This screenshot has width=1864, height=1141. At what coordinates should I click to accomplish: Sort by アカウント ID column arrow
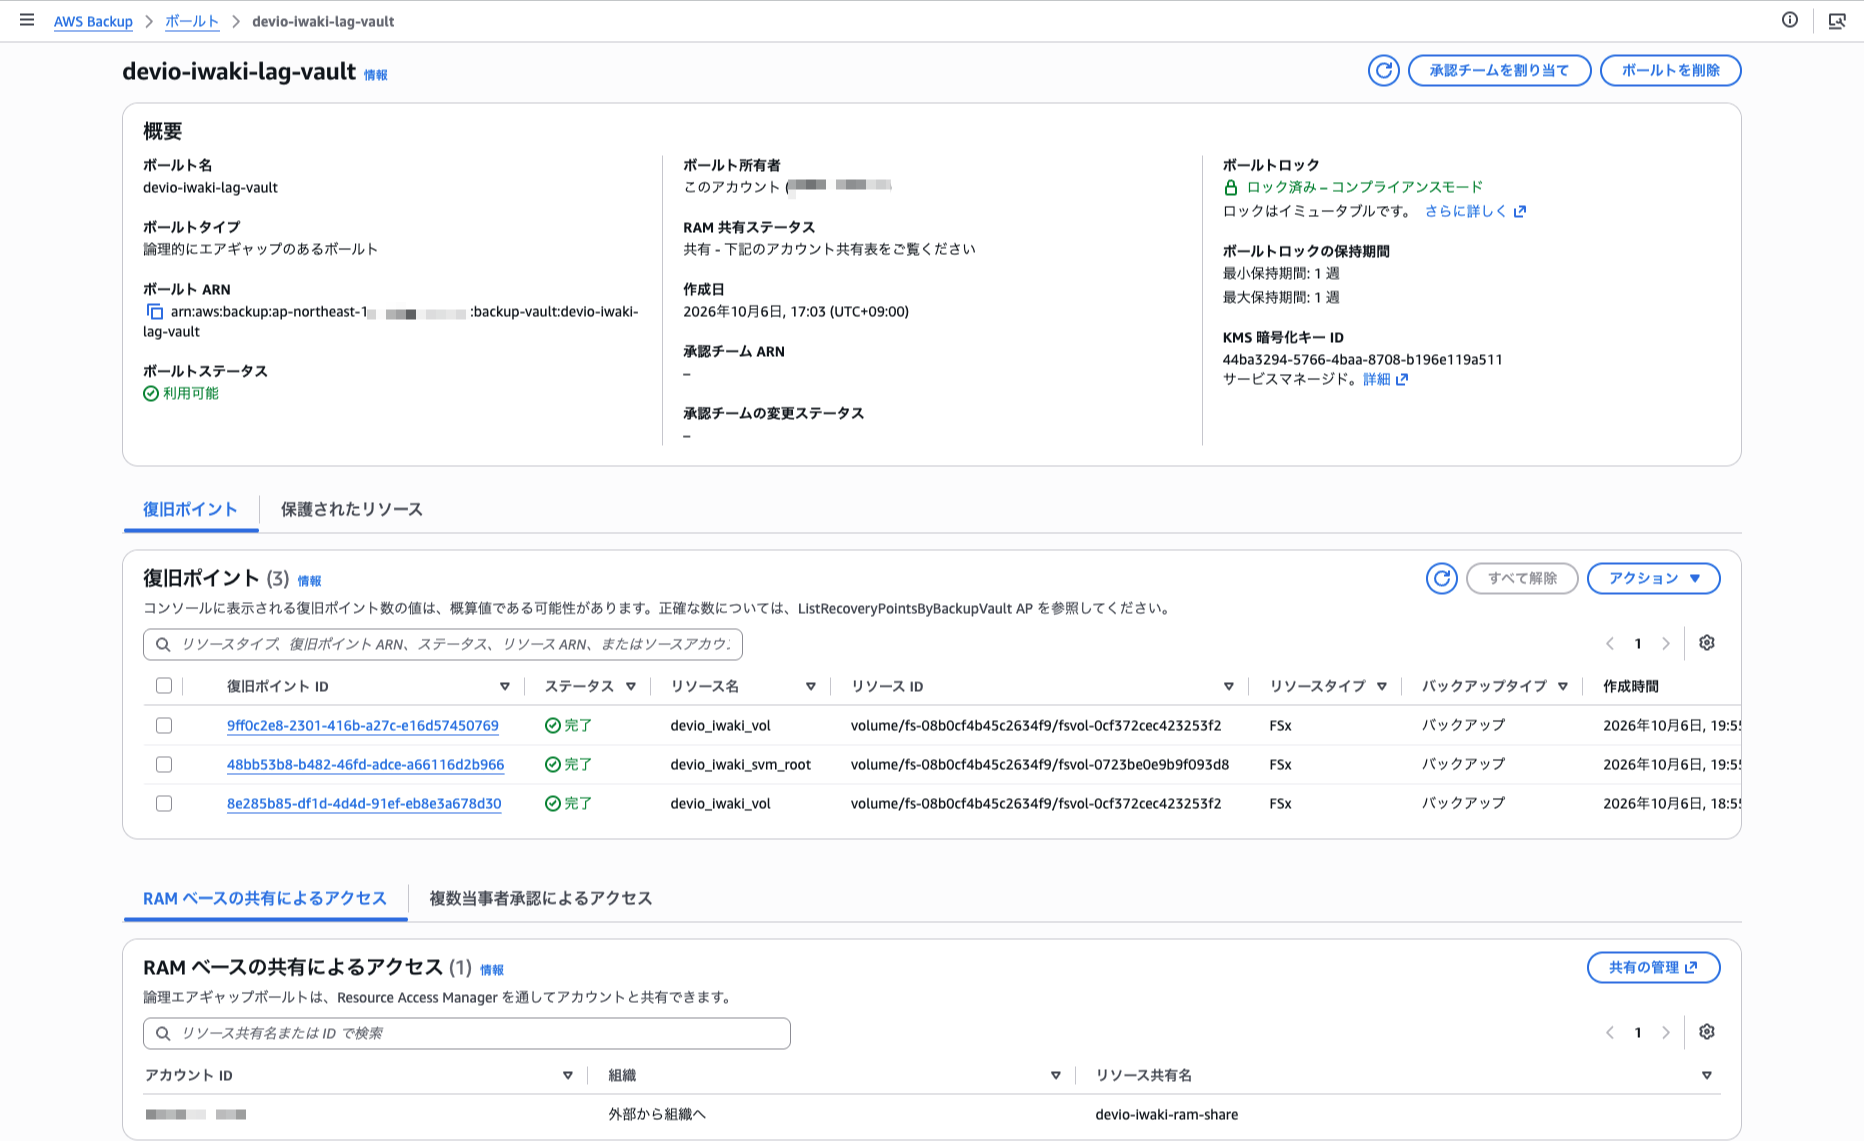pyautogui.click(x=568, y=1075)
